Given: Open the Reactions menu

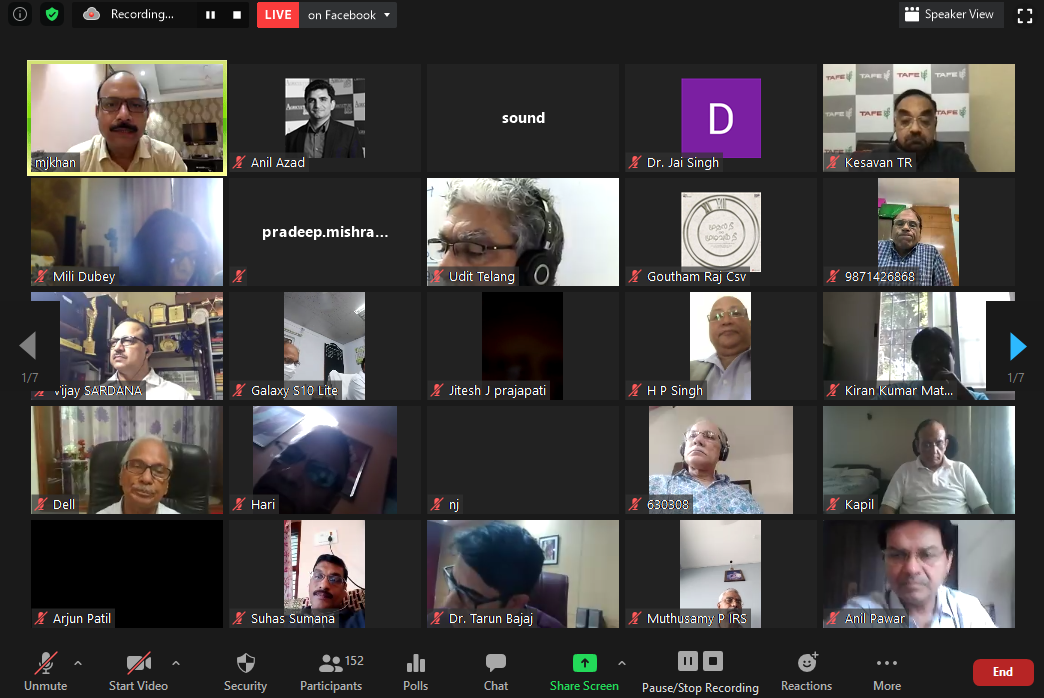Looking at the screenshot, I should [806, 671].
